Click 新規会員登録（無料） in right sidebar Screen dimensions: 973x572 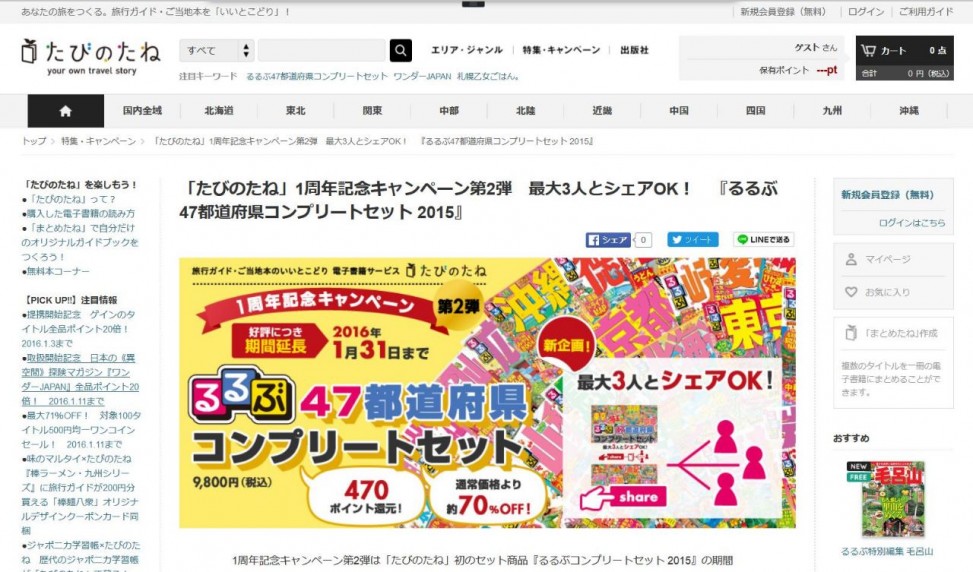coord(887,195)
